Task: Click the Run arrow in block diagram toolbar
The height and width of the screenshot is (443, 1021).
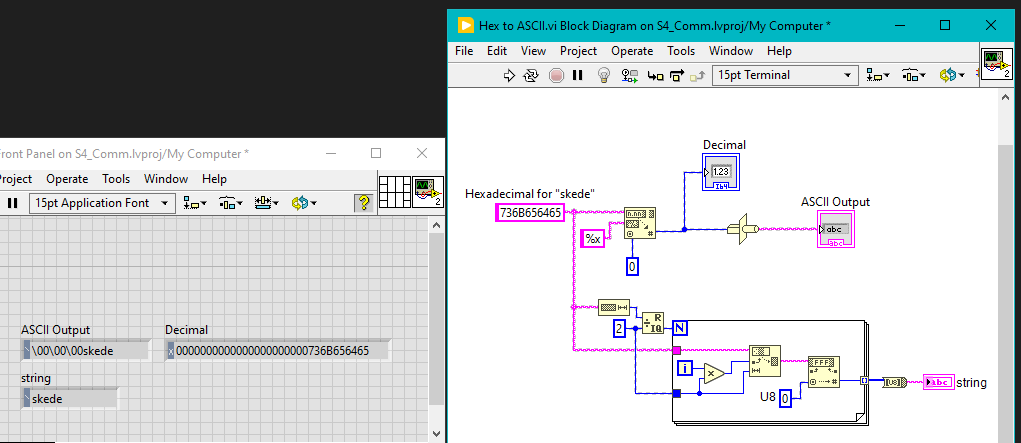Action: point(508,75)
